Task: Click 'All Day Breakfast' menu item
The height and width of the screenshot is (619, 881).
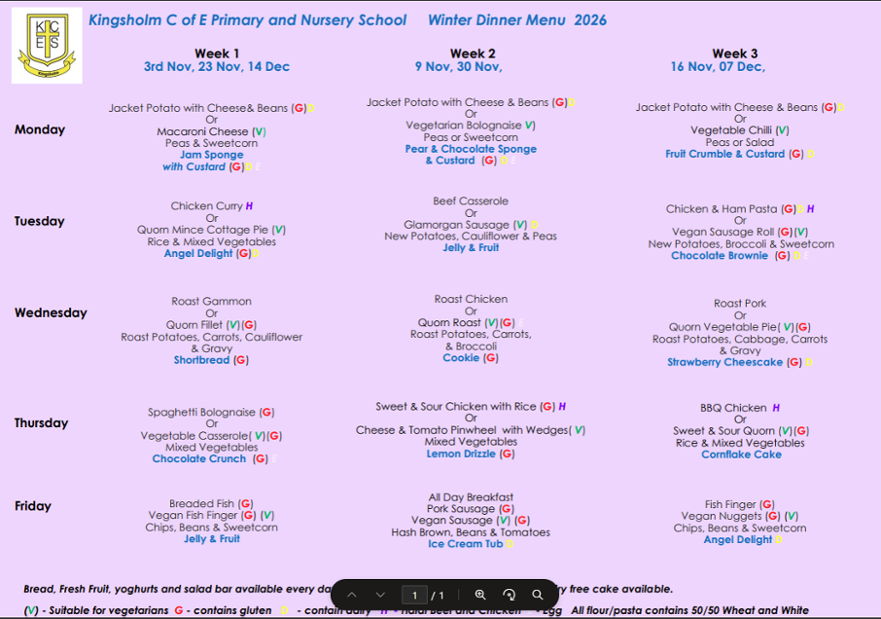Action: coord(471,497)
